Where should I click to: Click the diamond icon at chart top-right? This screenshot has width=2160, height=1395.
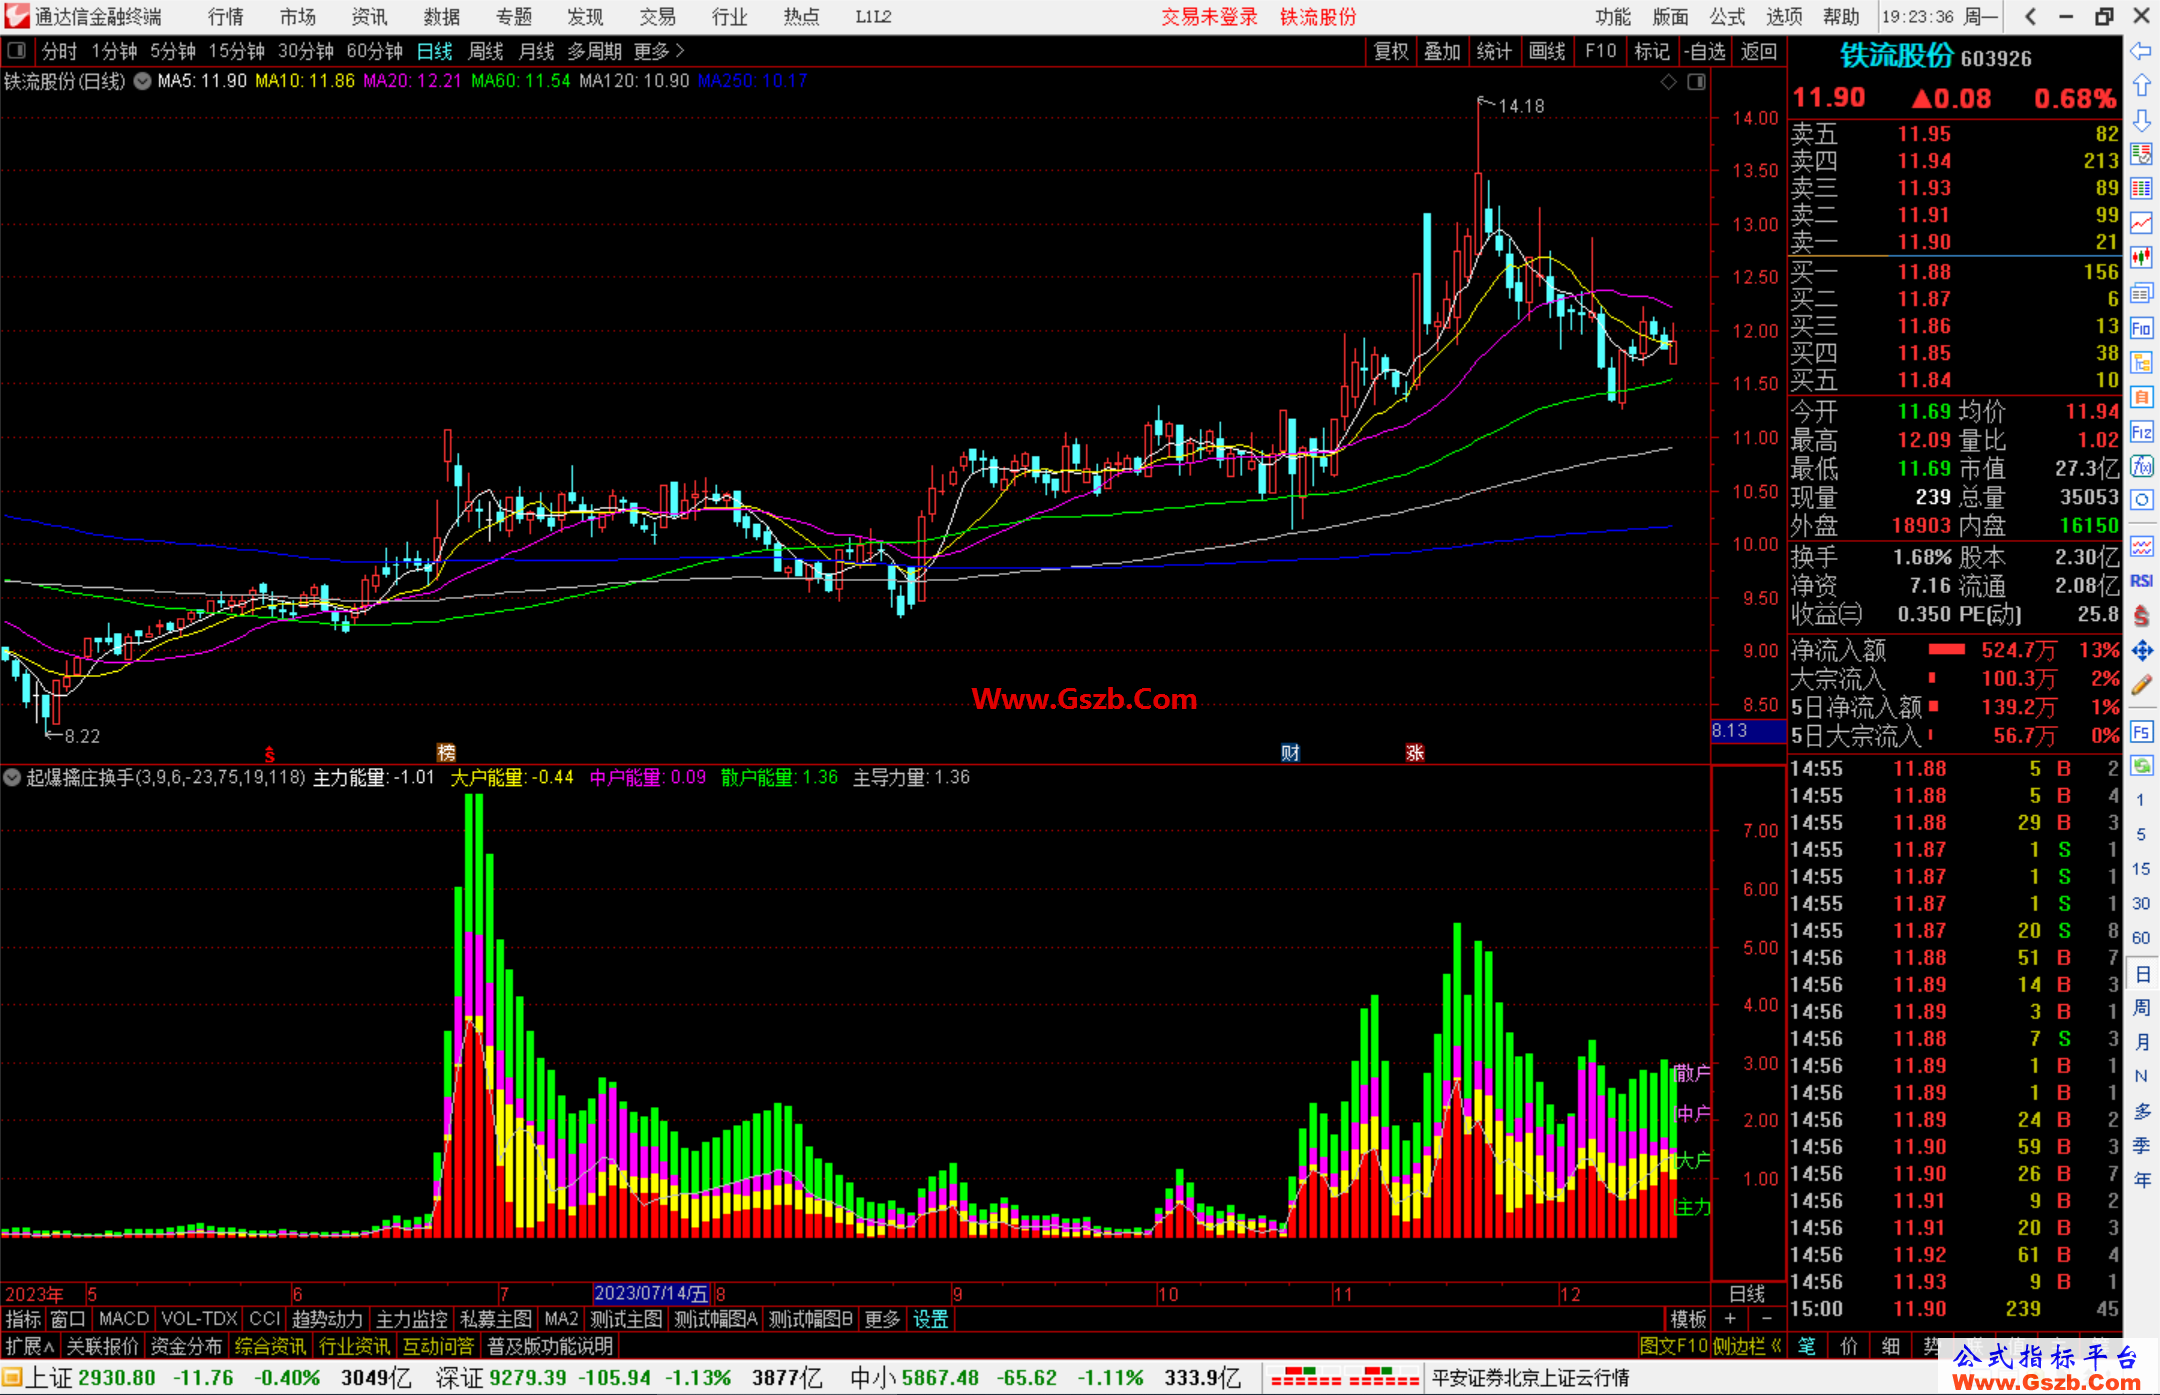tap(1668, 82)
